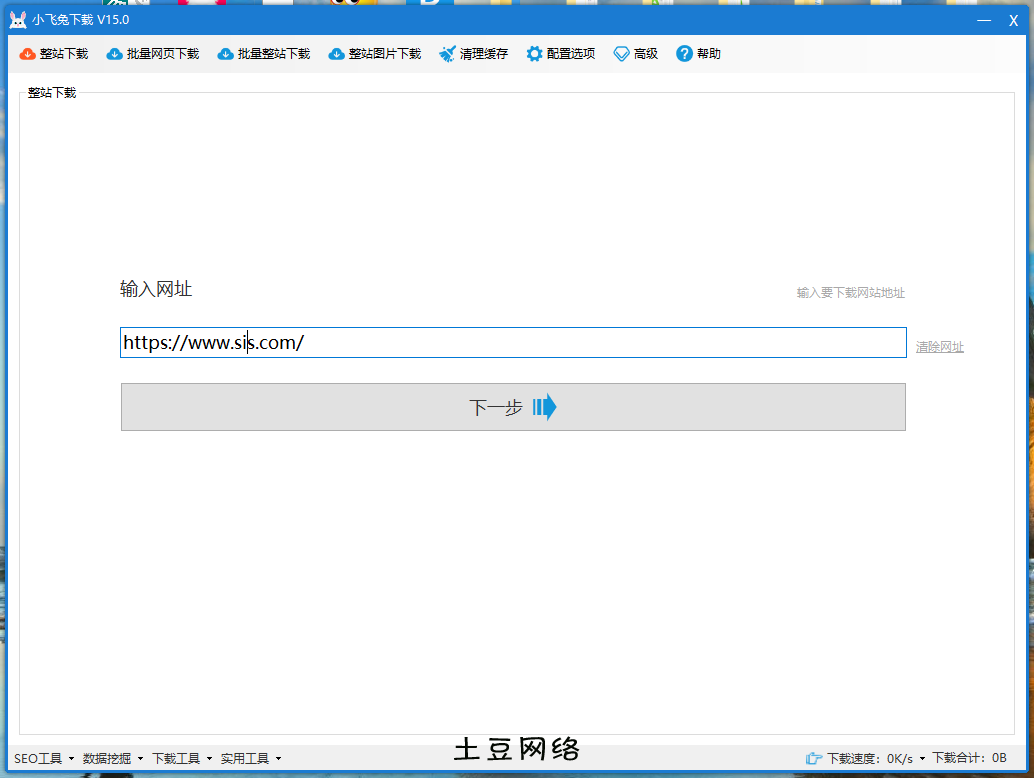Click the 清除网址 clear link
Image resolution: width=1034 pixels, height=778 pixels.
pyautogui.click(x=939, y=346)
